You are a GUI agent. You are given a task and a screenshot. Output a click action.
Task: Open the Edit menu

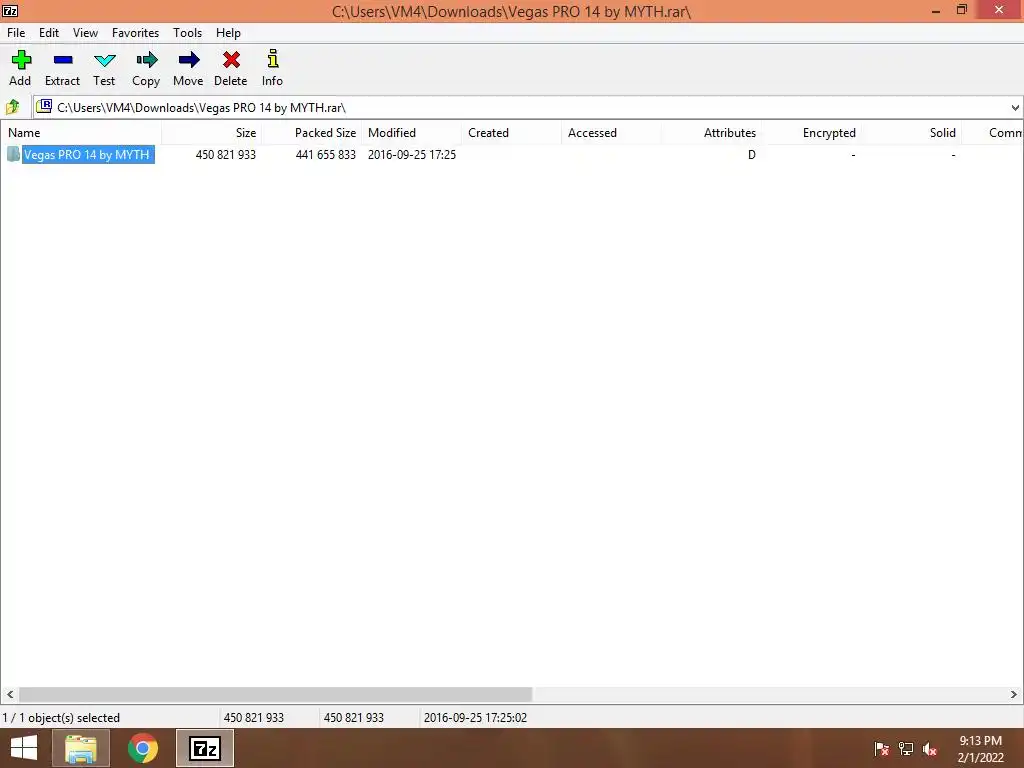[x=49, y=33]
